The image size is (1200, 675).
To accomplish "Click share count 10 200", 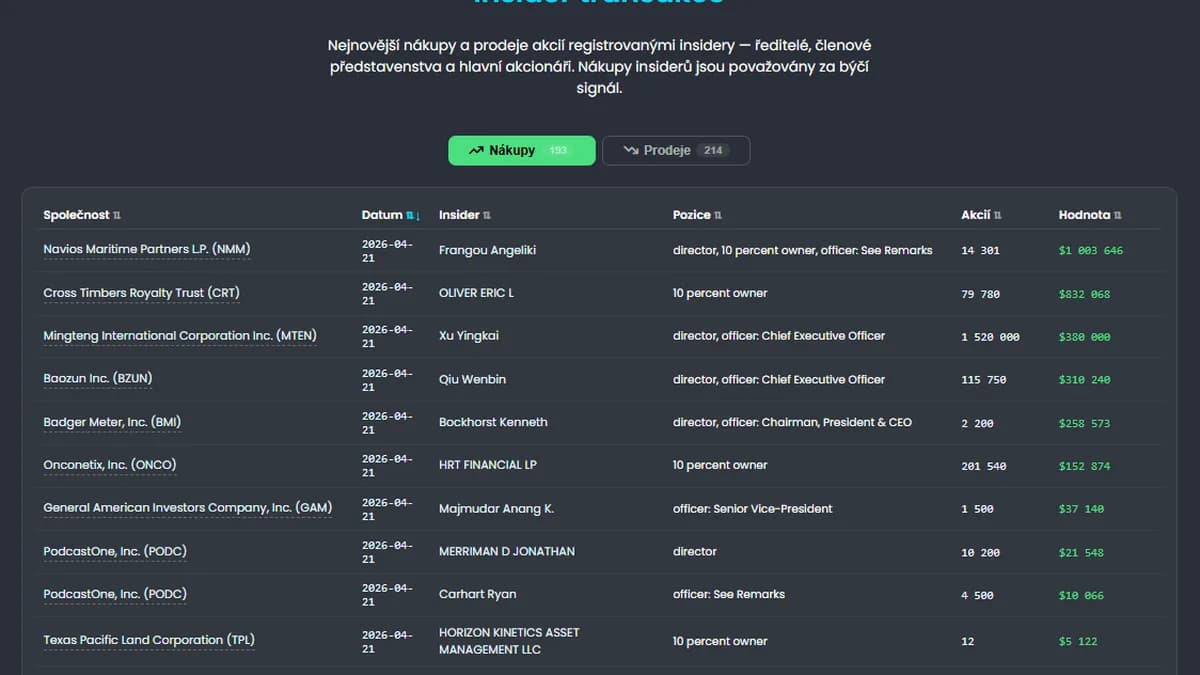I will 980,552.
